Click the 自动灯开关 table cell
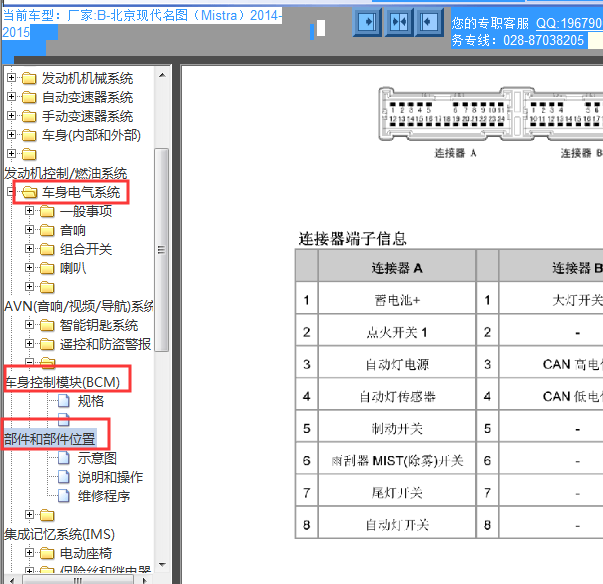 (397, 524)
